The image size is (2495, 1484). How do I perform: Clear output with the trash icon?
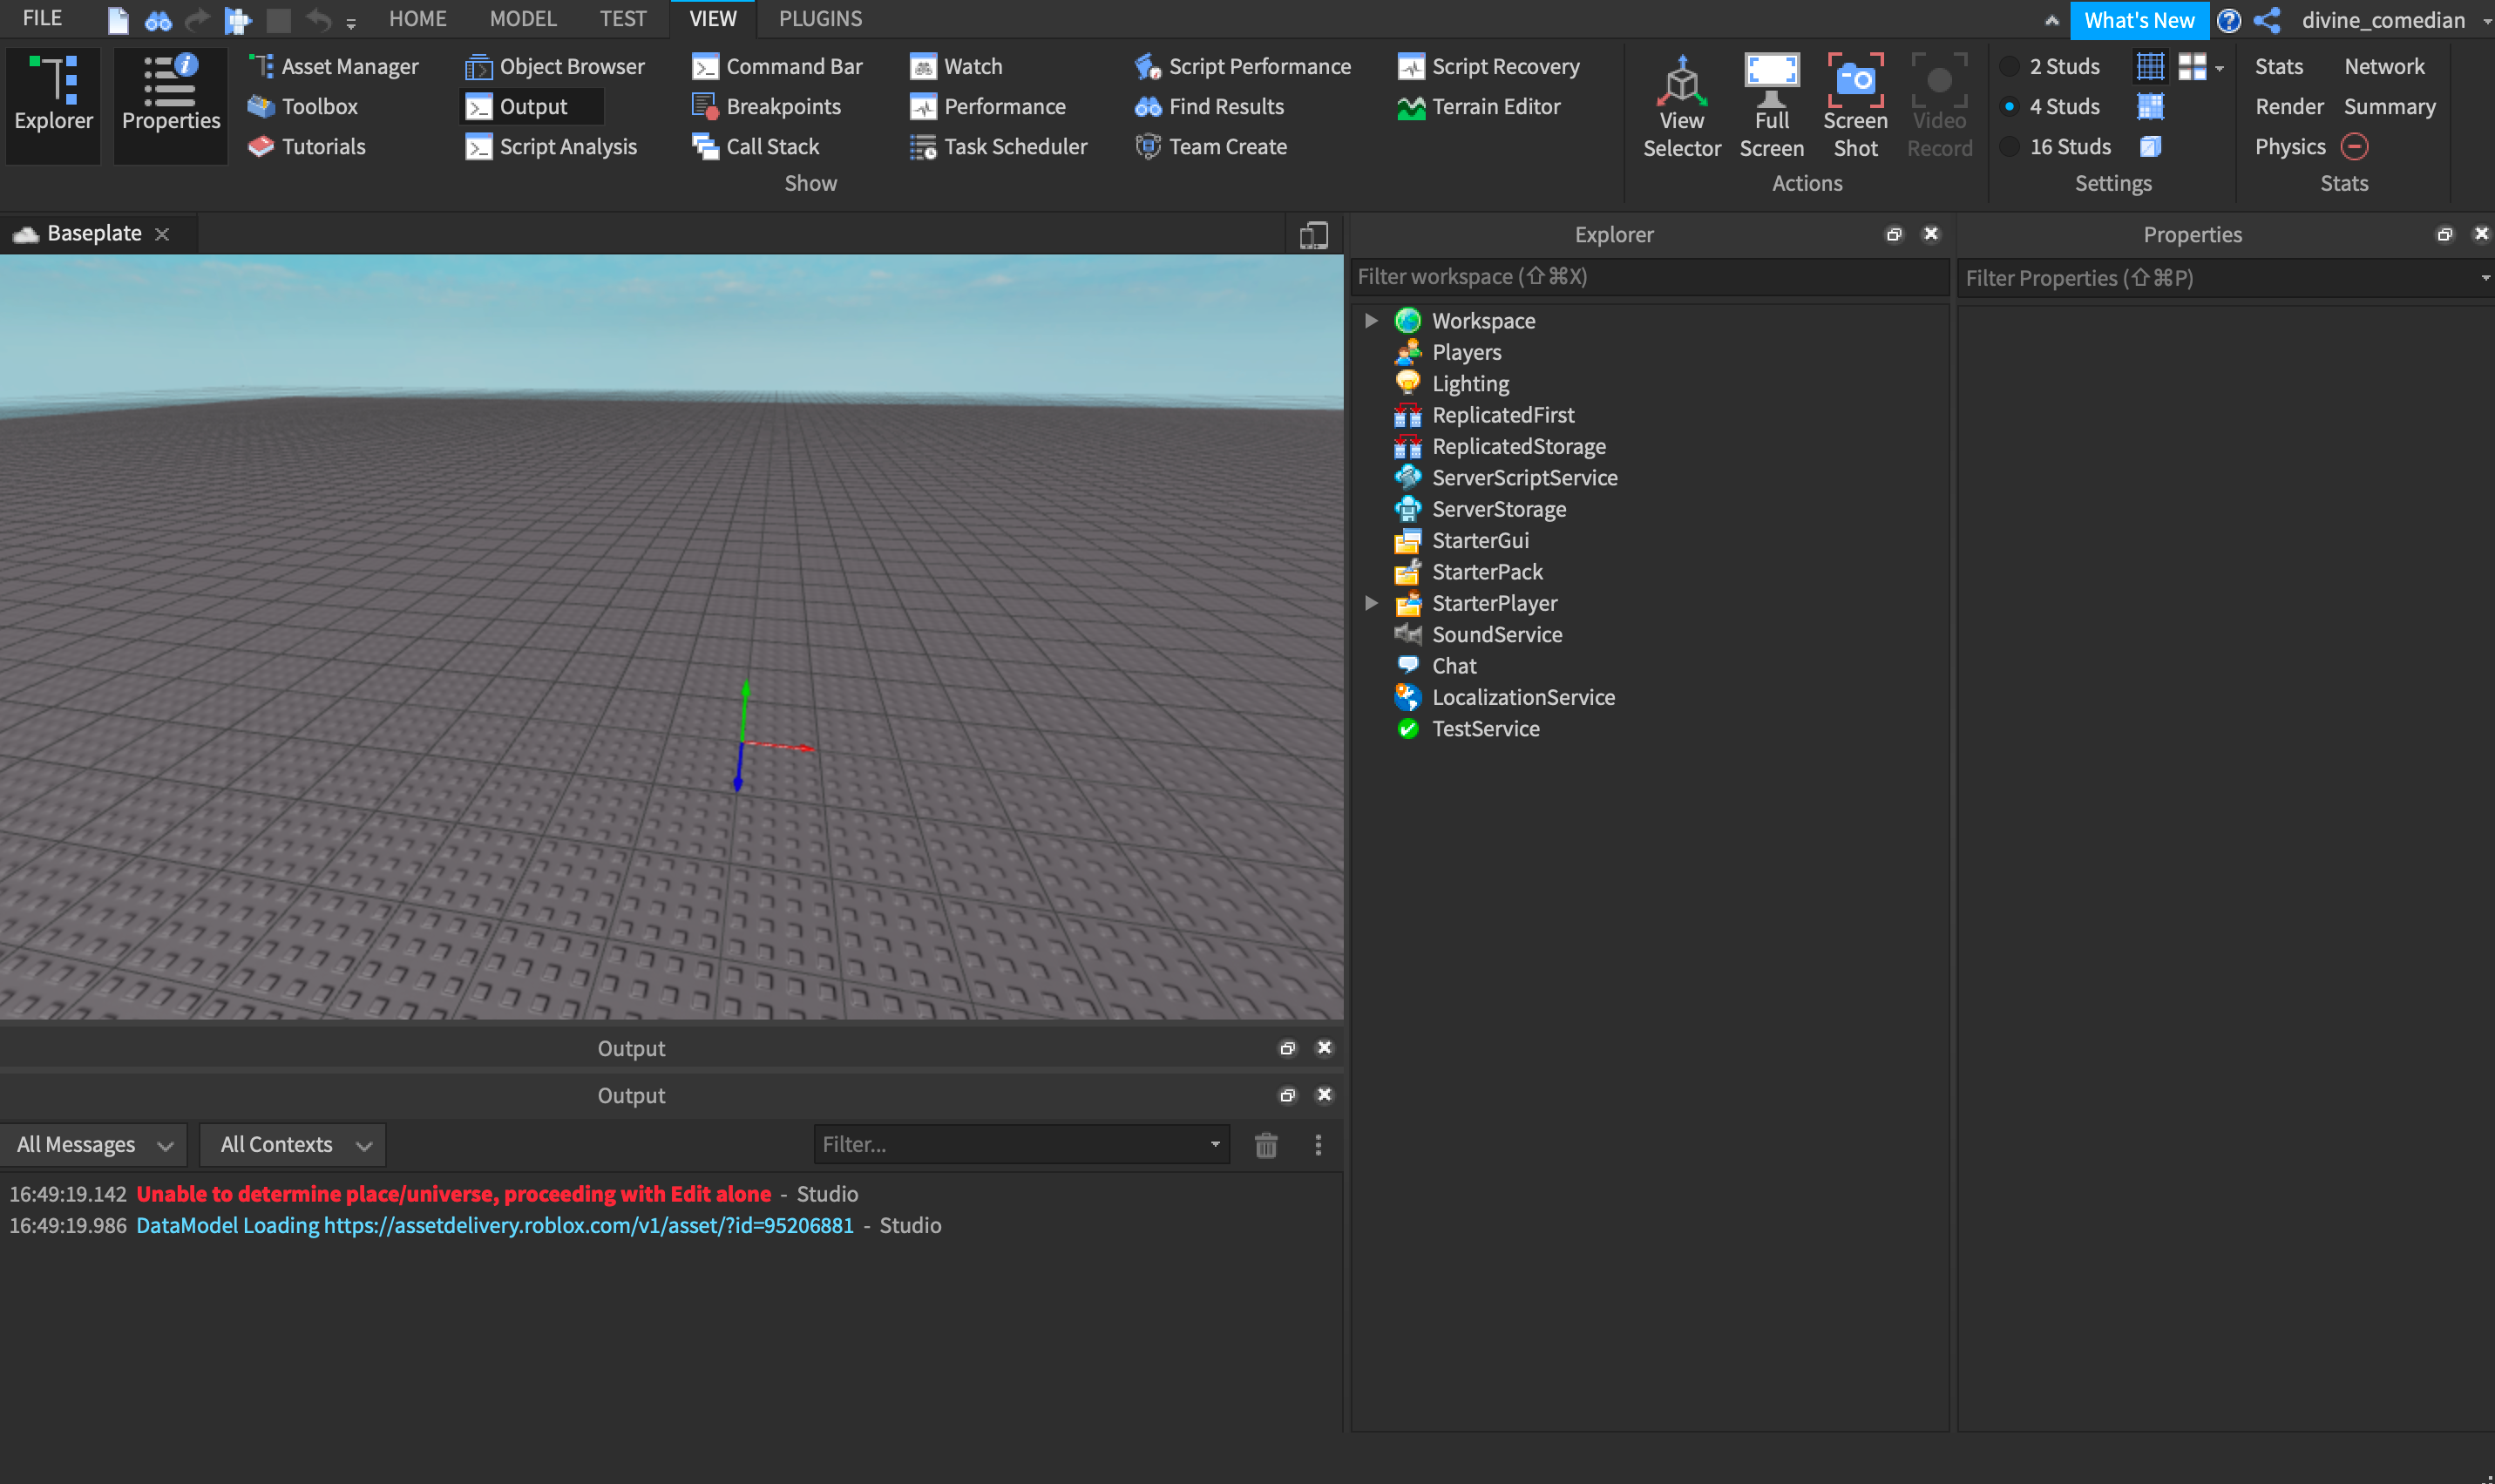point(1265,1144)
